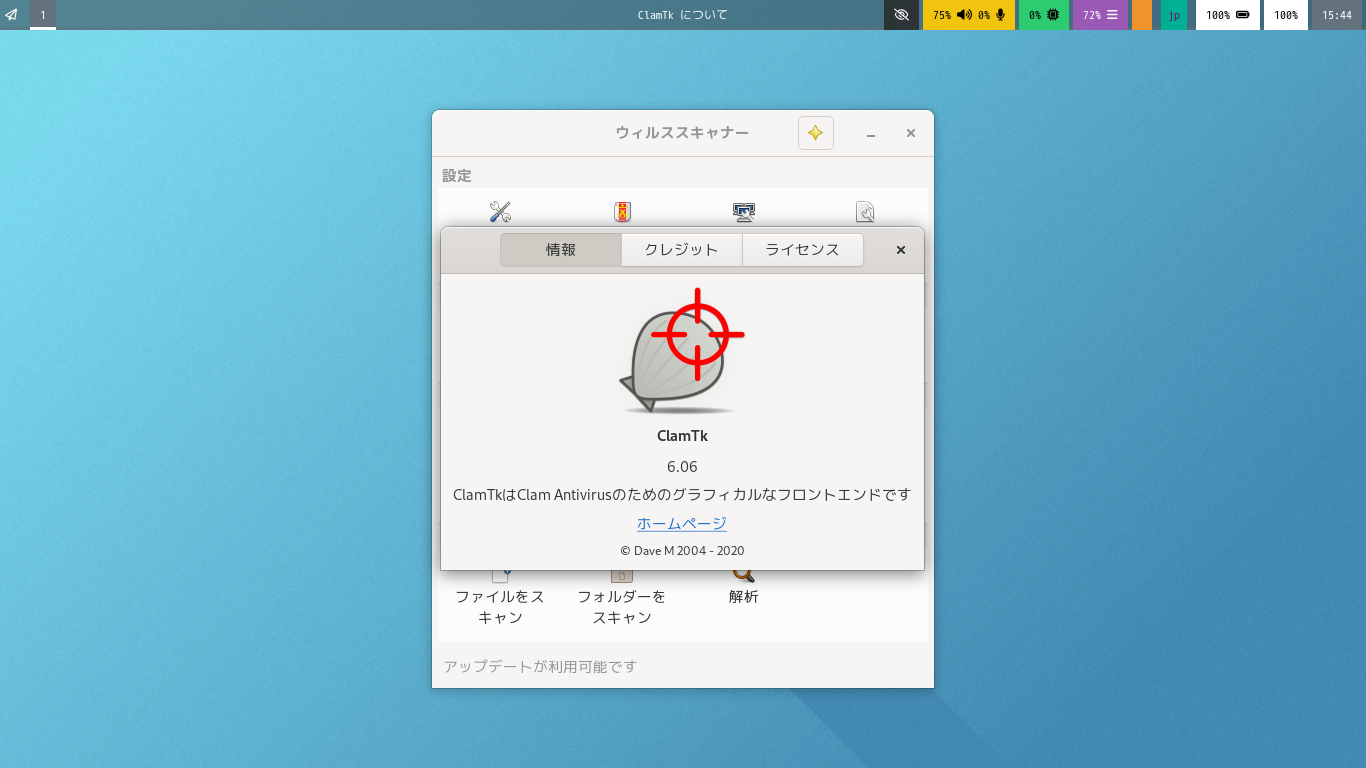Click the yellow star button in the ウィルススキャナー header
1366x768 pixels.
point(816,133)
